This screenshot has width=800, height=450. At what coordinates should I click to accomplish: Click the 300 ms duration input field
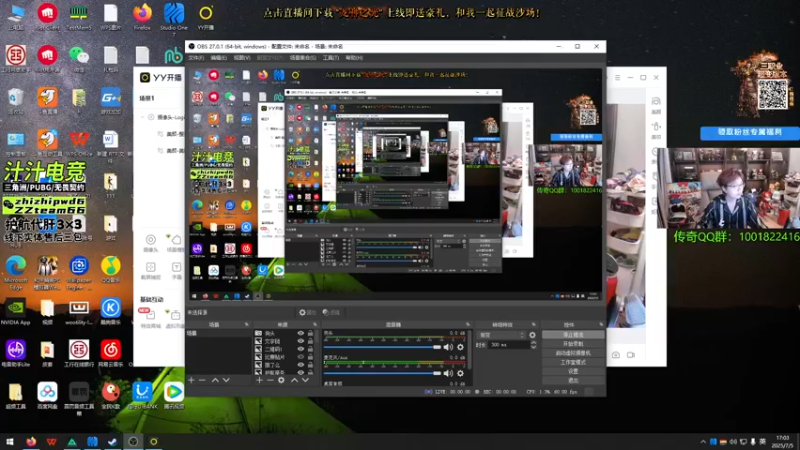(x=509, y=345)
